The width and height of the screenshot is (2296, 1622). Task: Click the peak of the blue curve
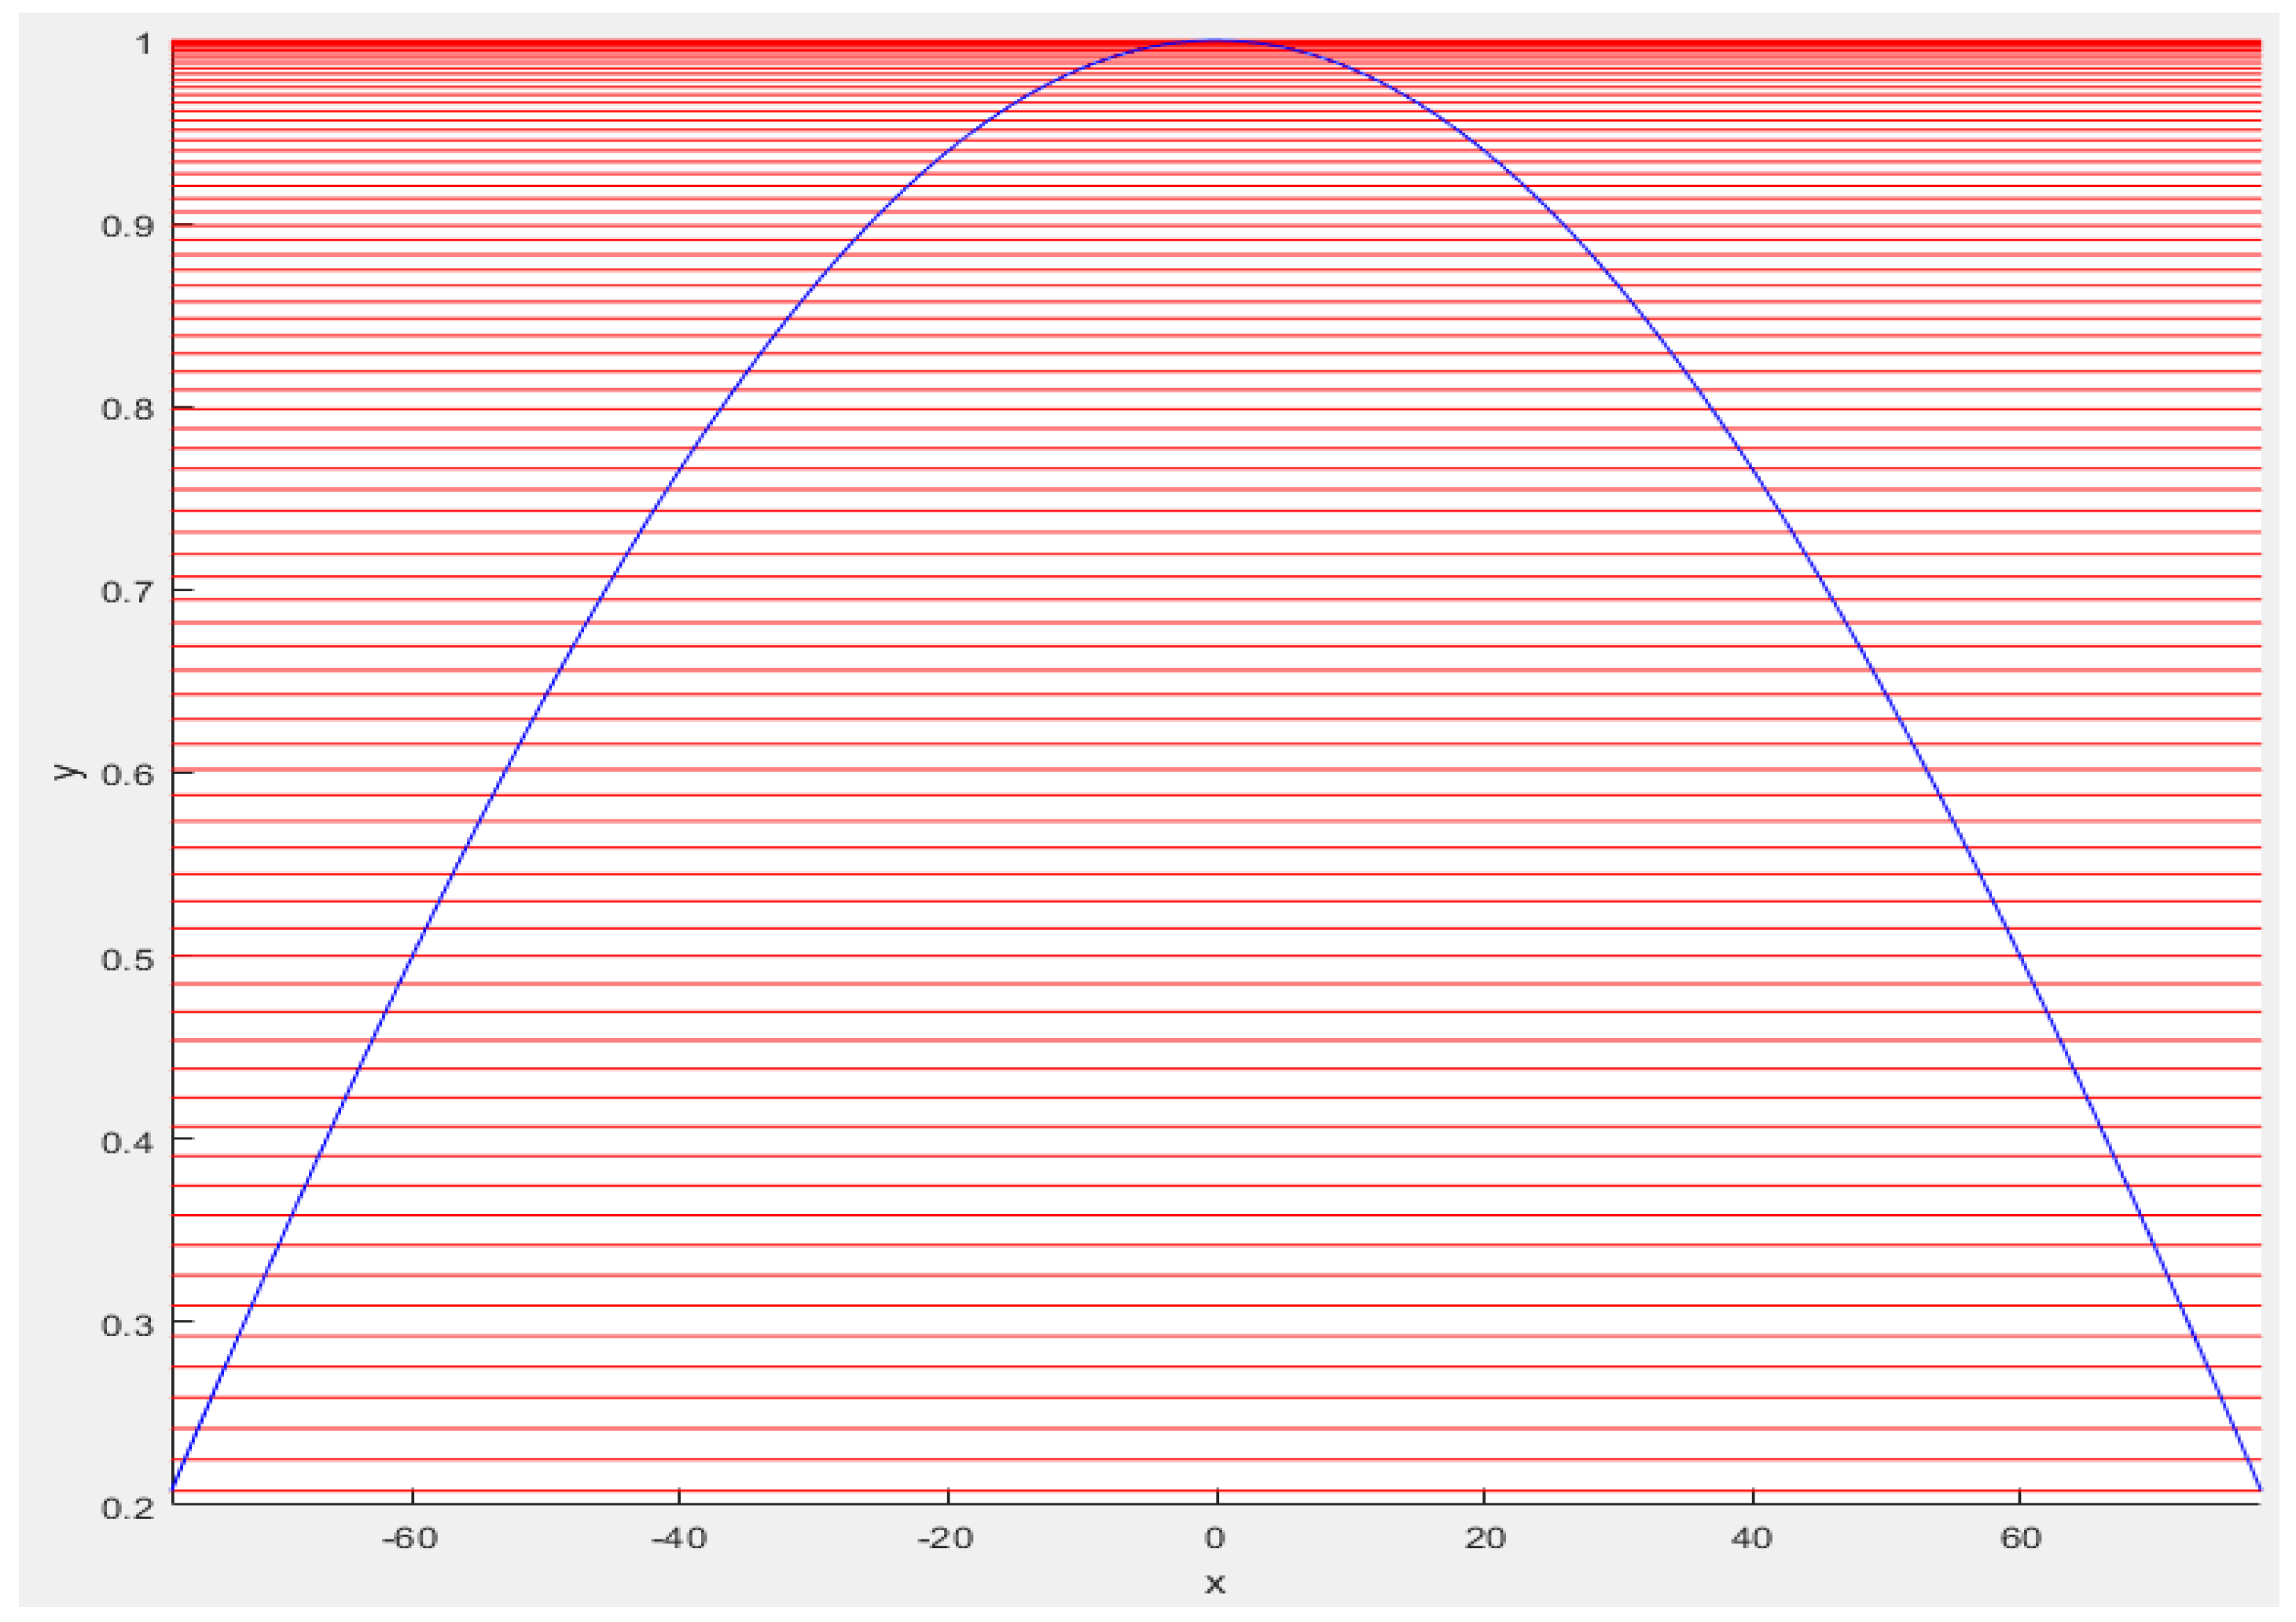pos(1215,41)
